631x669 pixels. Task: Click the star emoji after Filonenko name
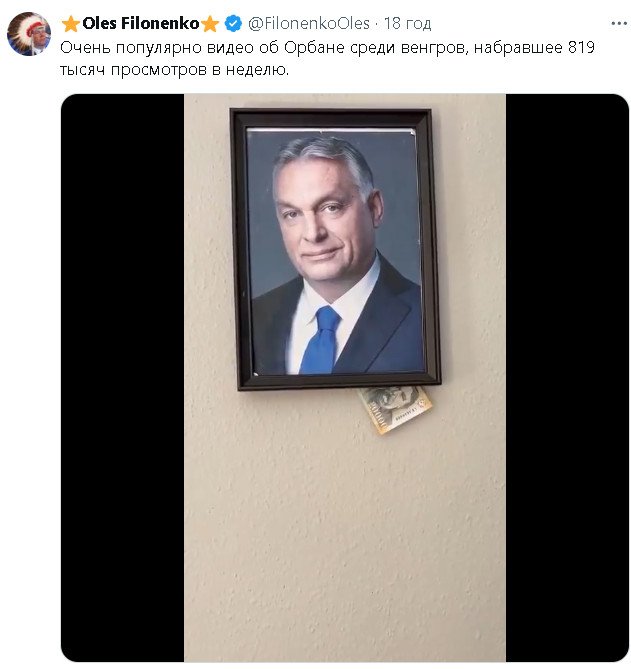click(x=209, y=23)
